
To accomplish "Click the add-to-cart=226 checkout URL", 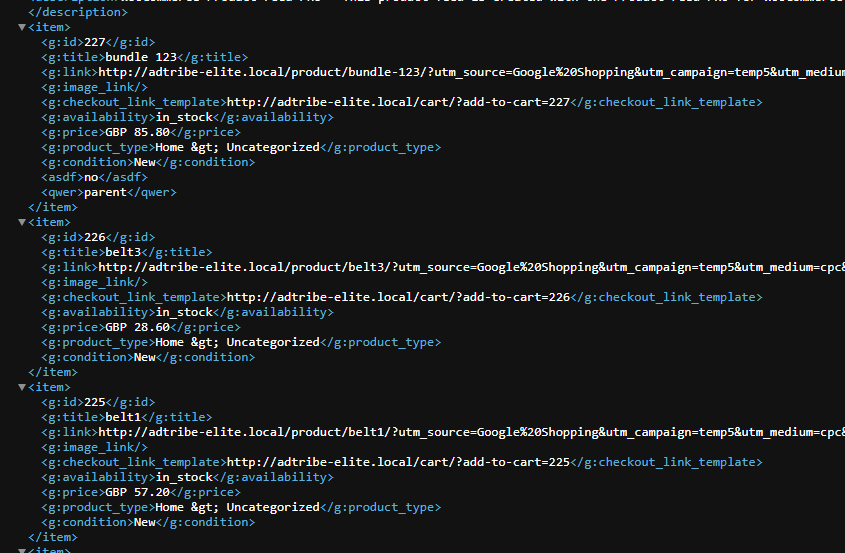I will pyautogui.click(x=398, y=298).
